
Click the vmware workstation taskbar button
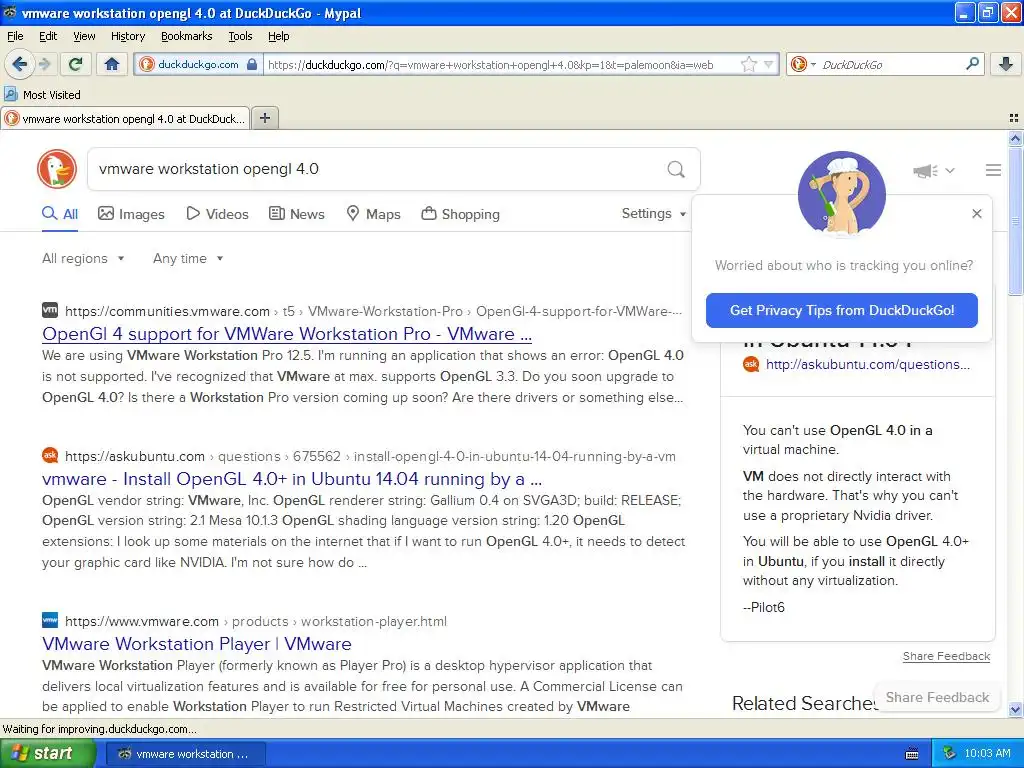click(x=185, y=754)
